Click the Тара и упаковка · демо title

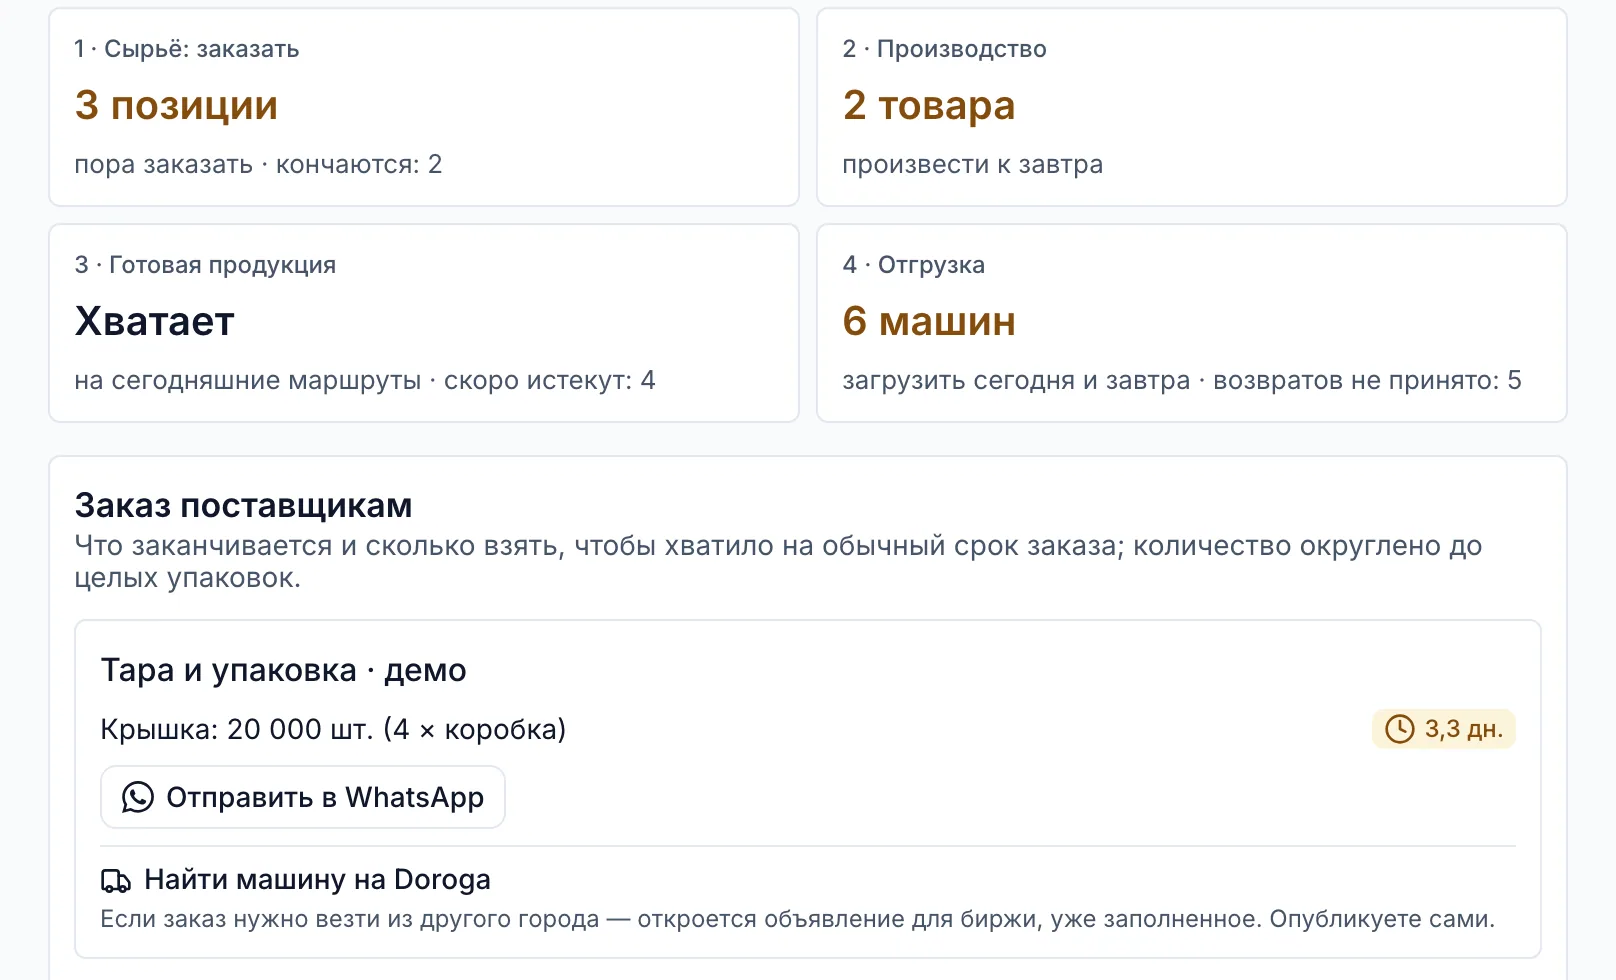point(283,670)
